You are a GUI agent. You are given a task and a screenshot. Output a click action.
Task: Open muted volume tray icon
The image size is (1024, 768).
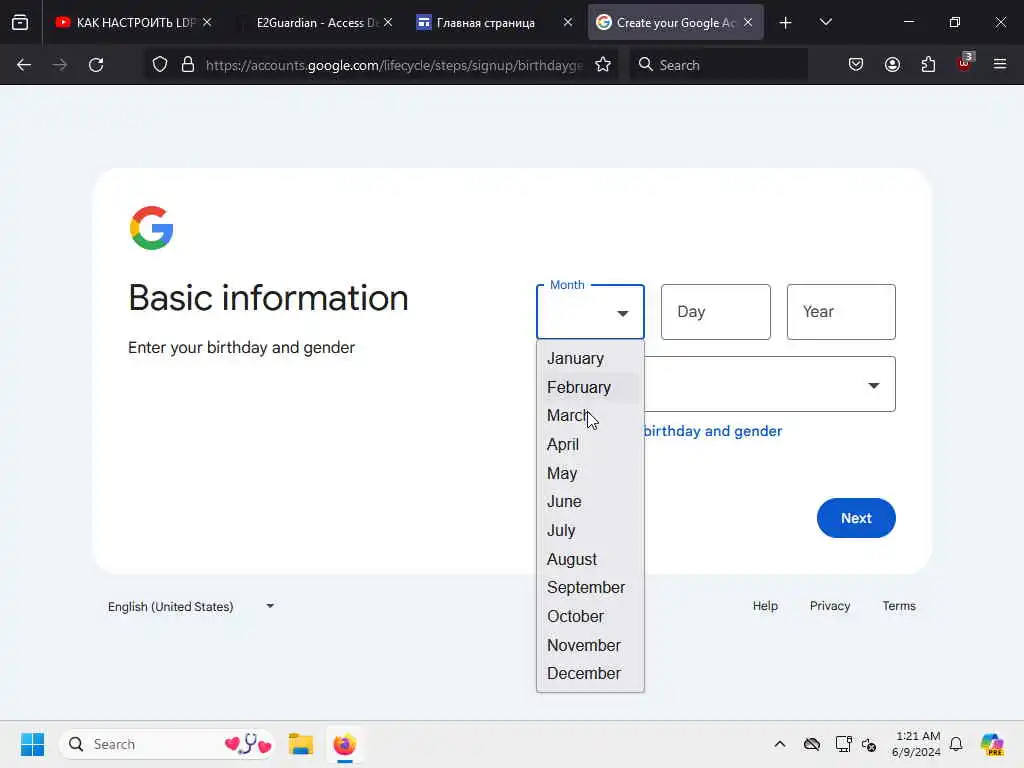[x=869, y=744]
